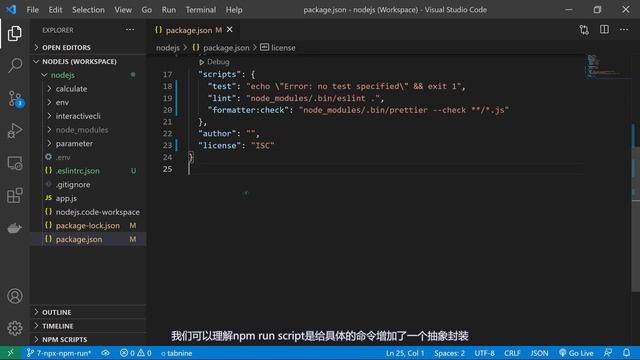Collapse the nodejs folder
This screenshot has width=640, height=360.
pyautogui.click(x=88, y=75)
